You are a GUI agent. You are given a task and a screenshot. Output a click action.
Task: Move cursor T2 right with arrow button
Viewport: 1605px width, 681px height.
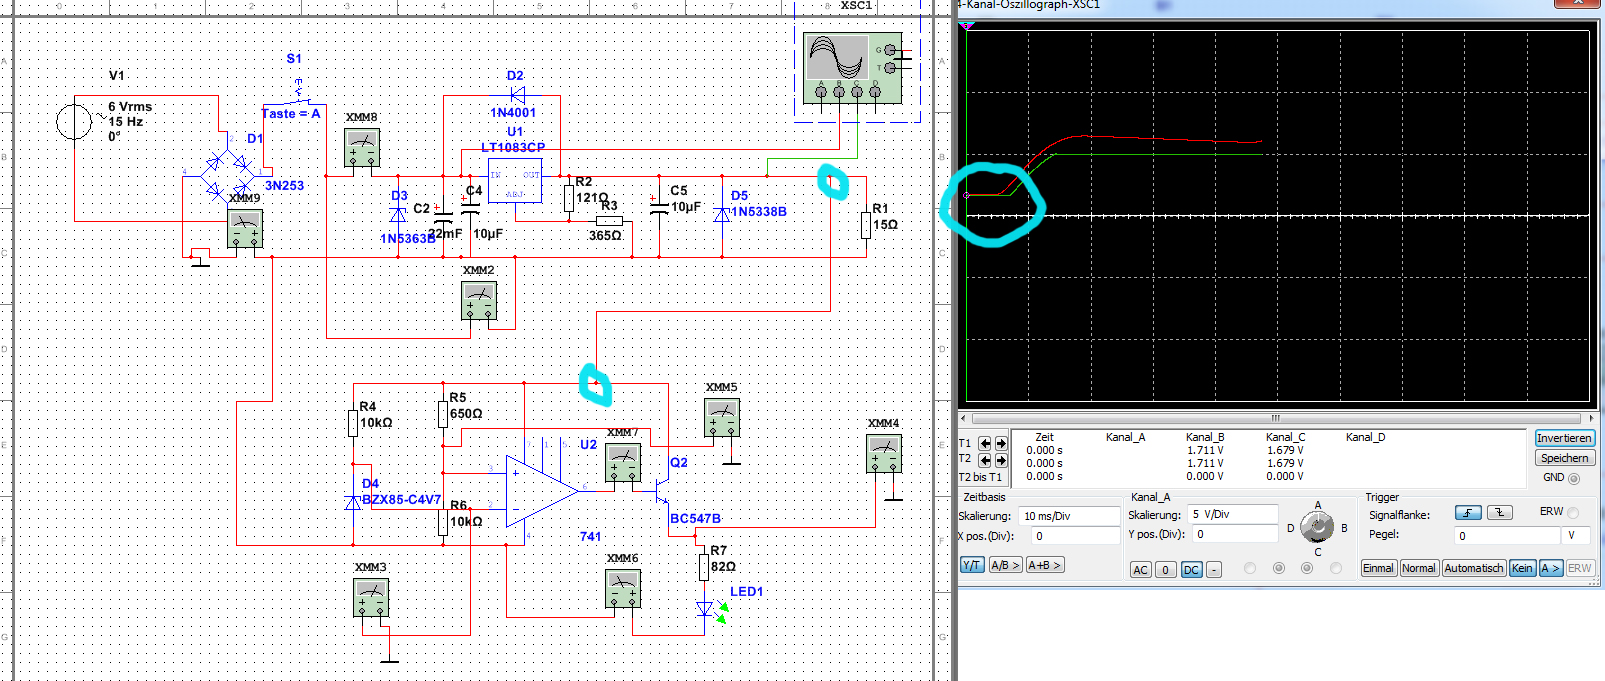(x=1001, y=460)
